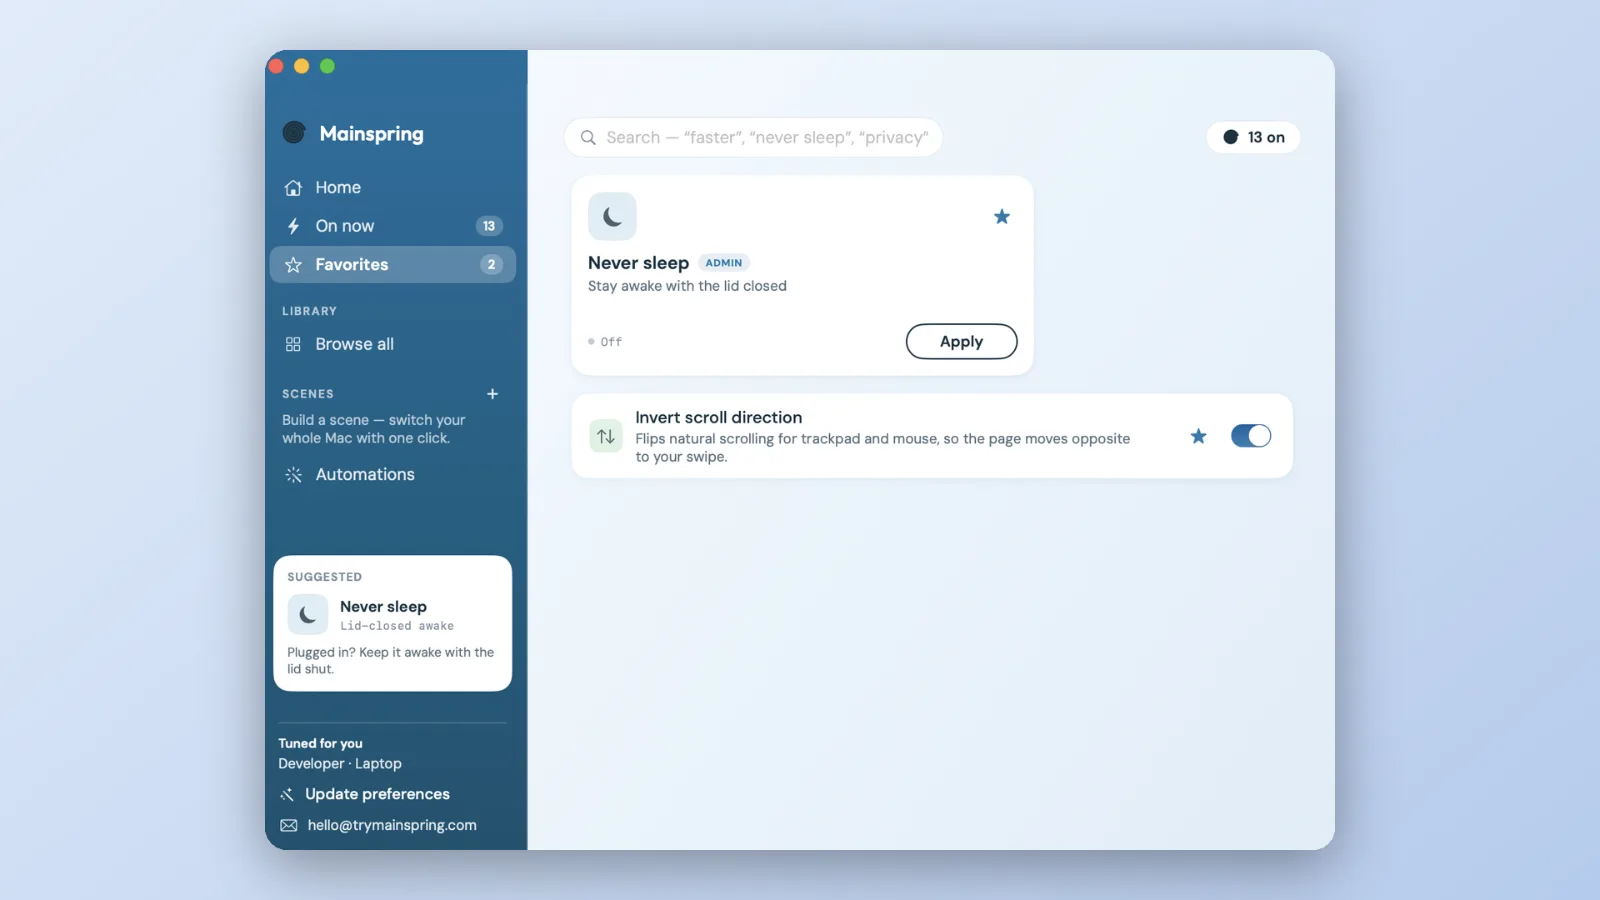Select Favorites in the sidebar
This screenshot has height=900, width=1600.
pos(393,265)
